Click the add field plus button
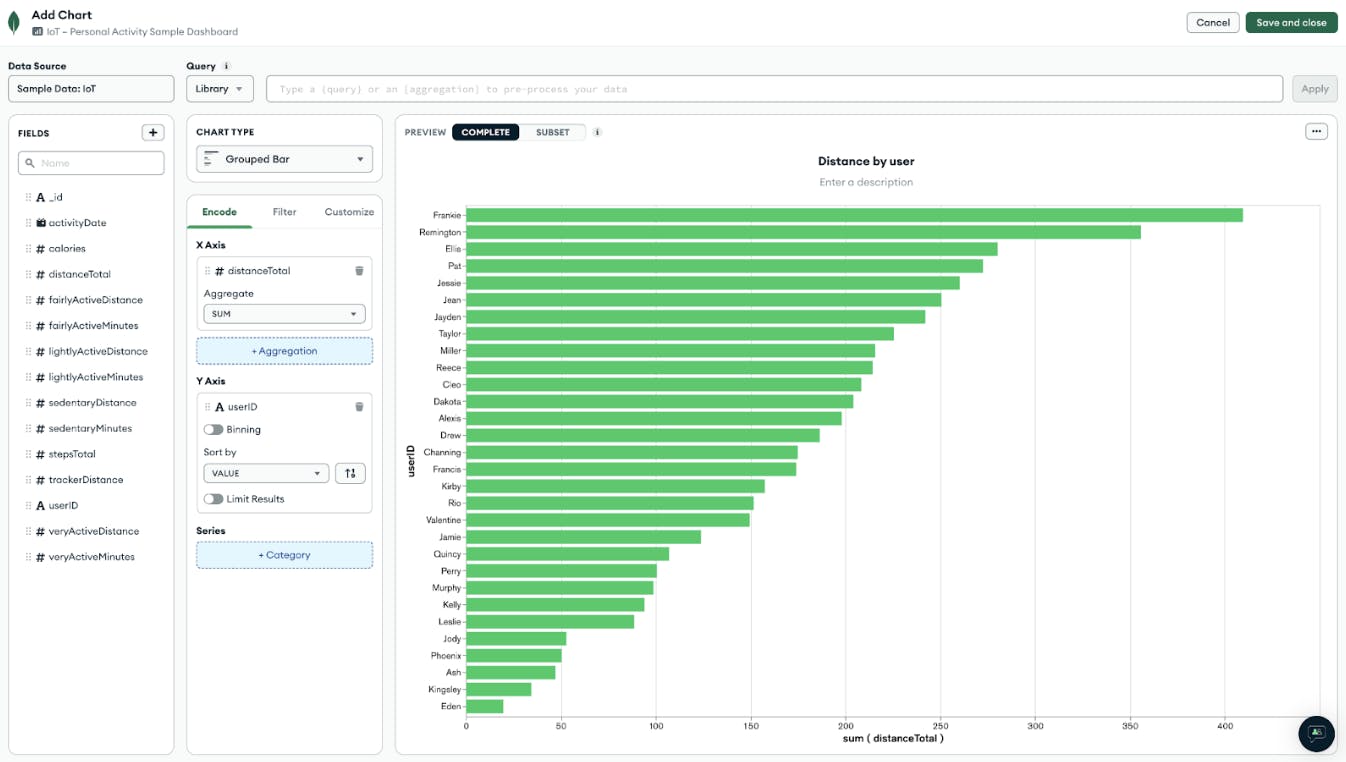Viewport: 1346px width, 762px height. click(153, 132)
